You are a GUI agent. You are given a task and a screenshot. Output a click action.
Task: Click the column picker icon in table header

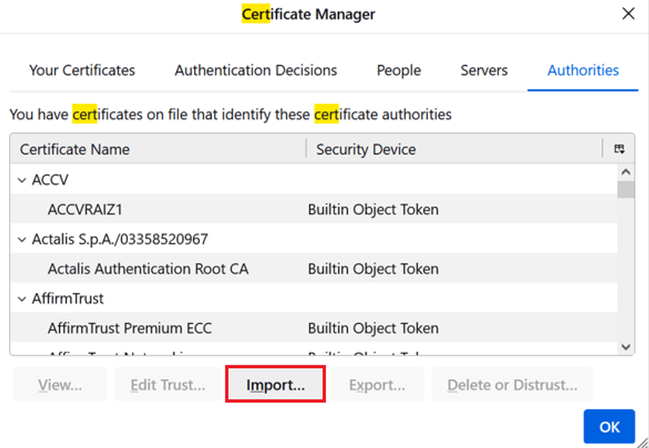pos(619,149)
